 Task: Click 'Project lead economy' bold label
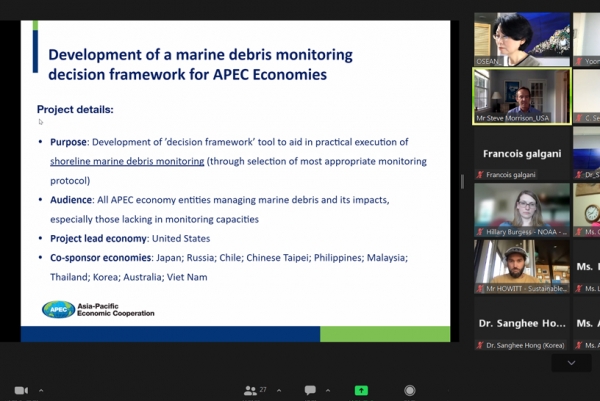[x=98, y=239]
